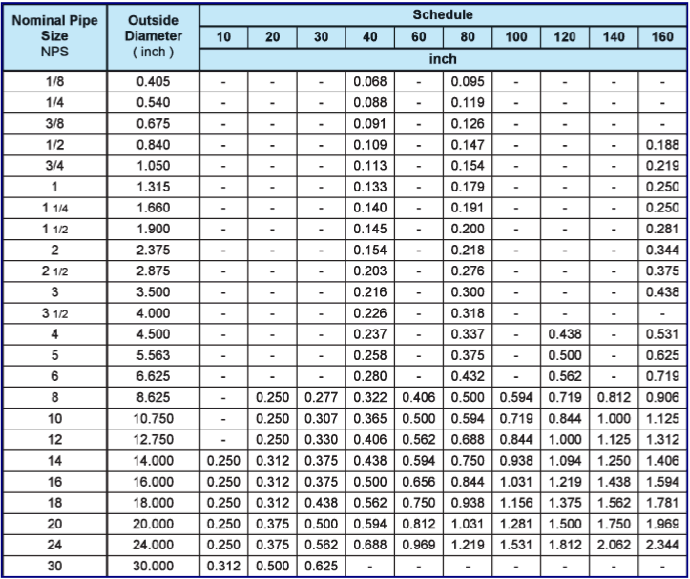
Task: Click wall thickness '2.344' in NPS 24 row
Action: pos(662,545)
